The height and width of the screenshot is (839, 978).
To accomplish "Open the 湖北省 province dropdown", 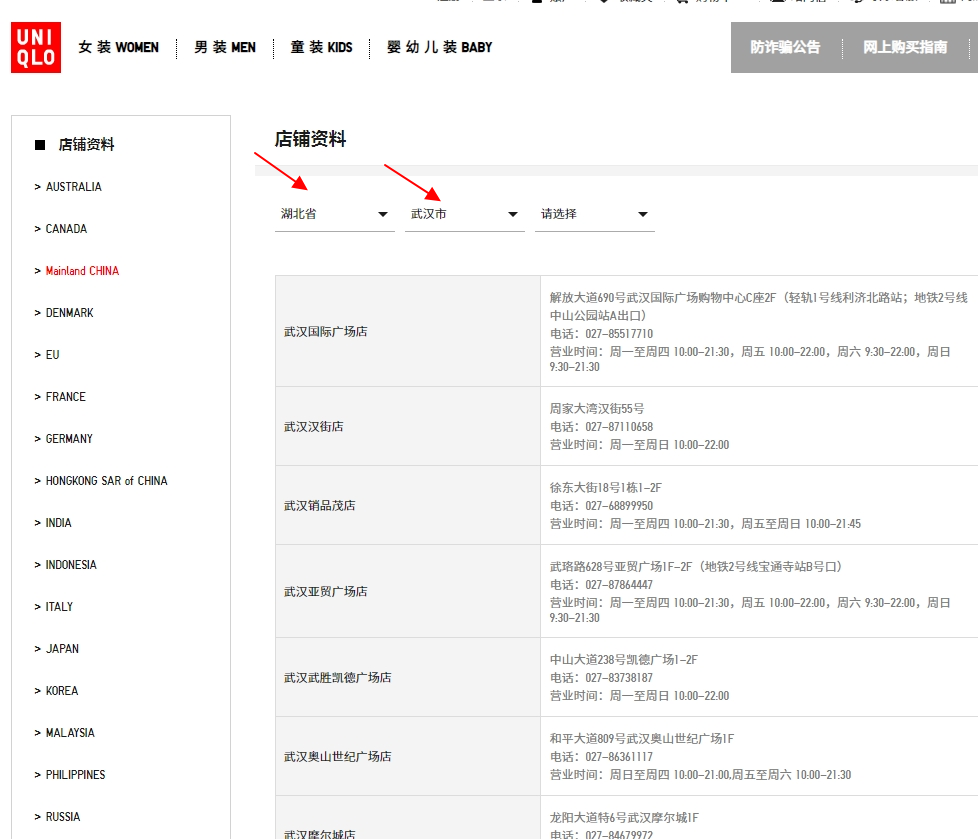I will (x=334, y=215).
